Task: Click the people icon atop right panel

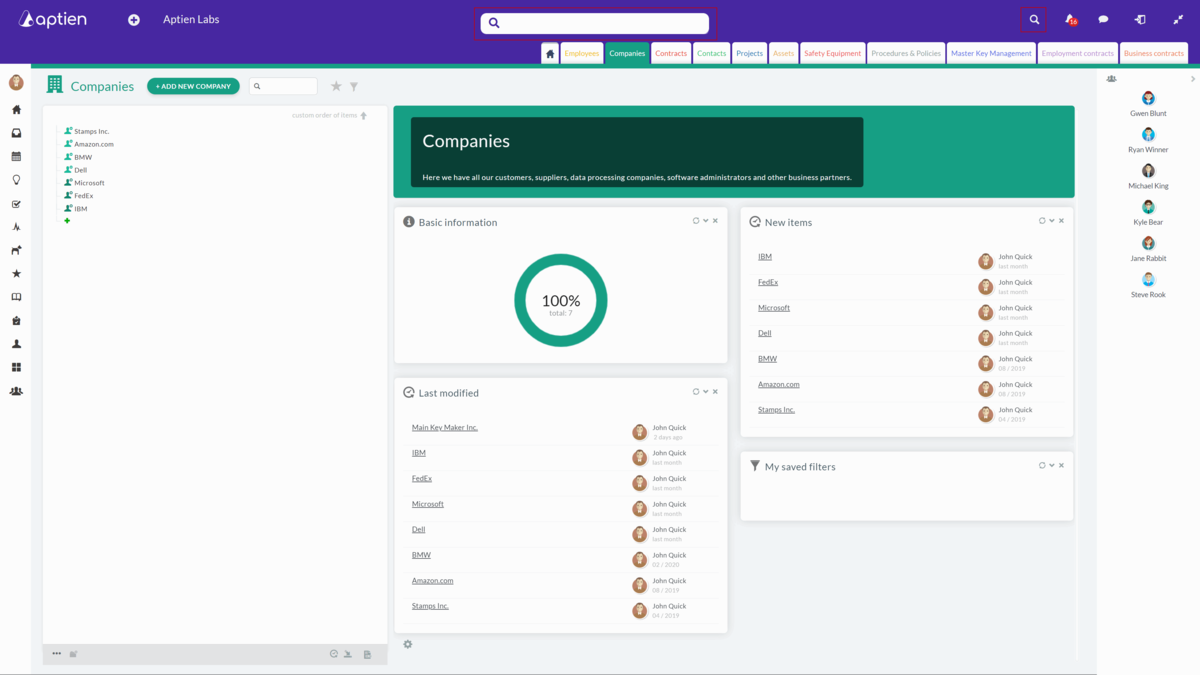Action: (x=1112, y=79)
